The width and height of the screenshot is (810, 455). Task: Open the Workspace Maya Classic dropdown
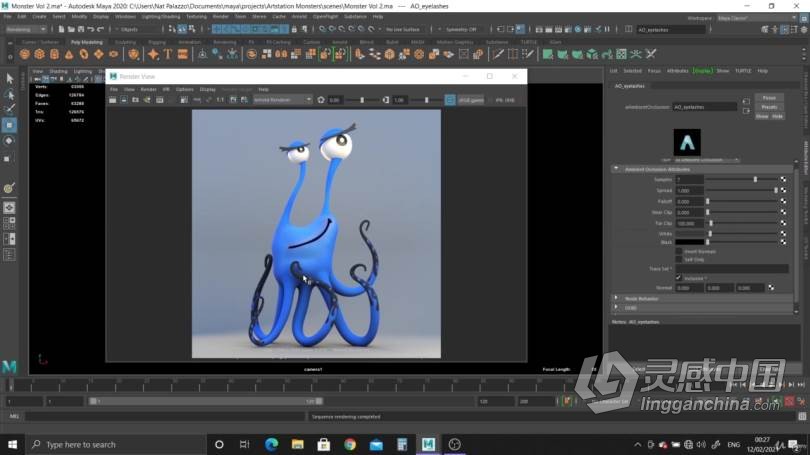click(757, 18)
